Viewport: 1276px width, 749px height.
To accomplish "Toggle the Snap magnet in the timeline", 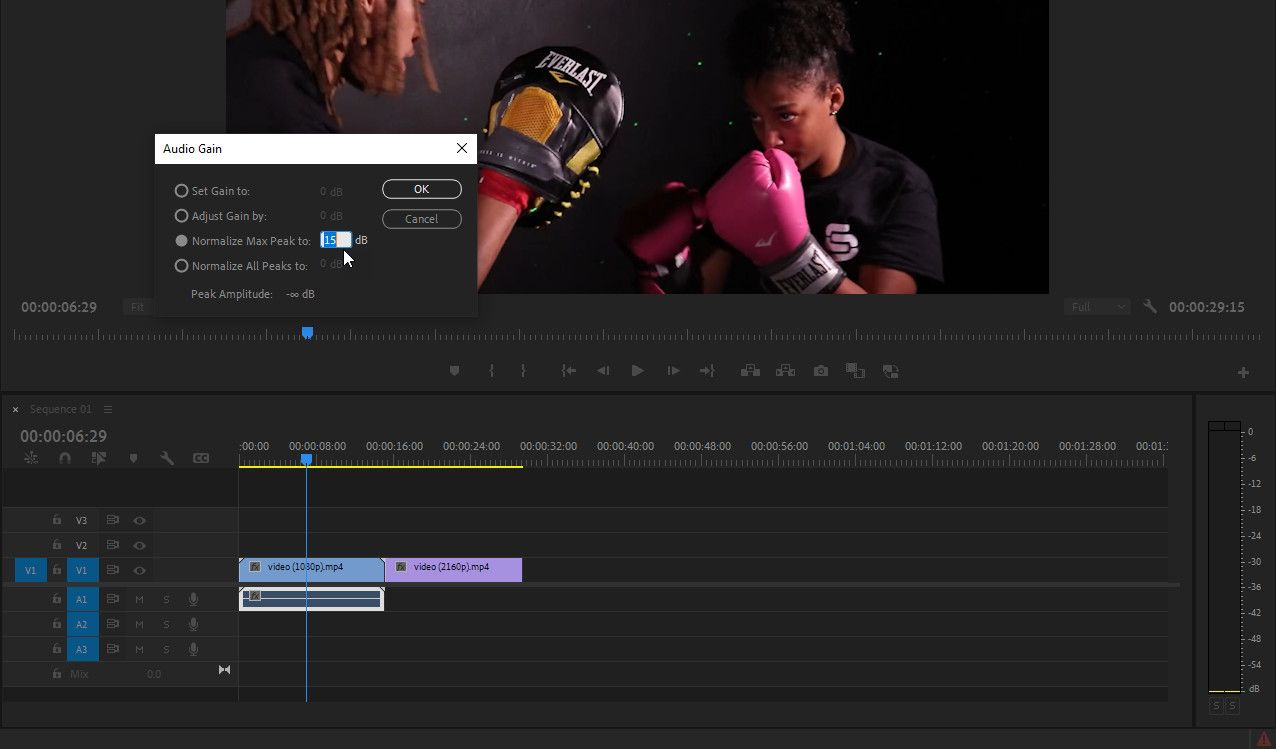I will (x=64, y=457).
